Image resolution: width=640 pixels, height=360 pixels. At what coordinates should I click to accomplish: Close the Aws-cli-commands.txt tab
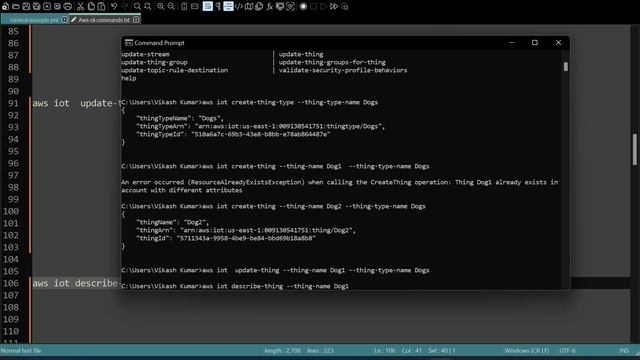136,20
